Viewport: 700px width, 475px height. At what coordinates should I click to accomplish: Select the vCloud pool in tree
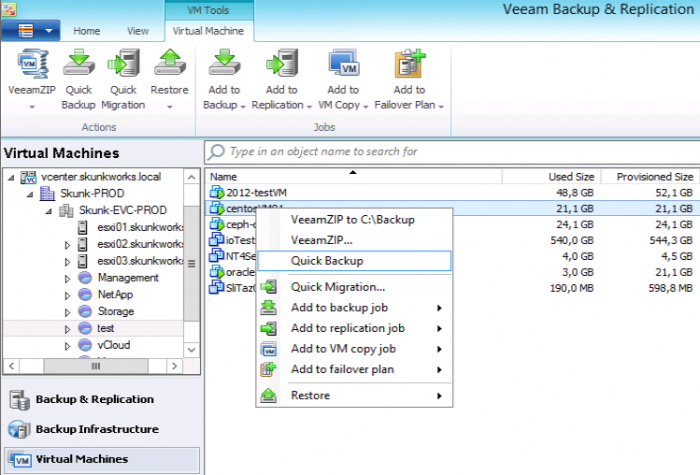pos(114,345)
